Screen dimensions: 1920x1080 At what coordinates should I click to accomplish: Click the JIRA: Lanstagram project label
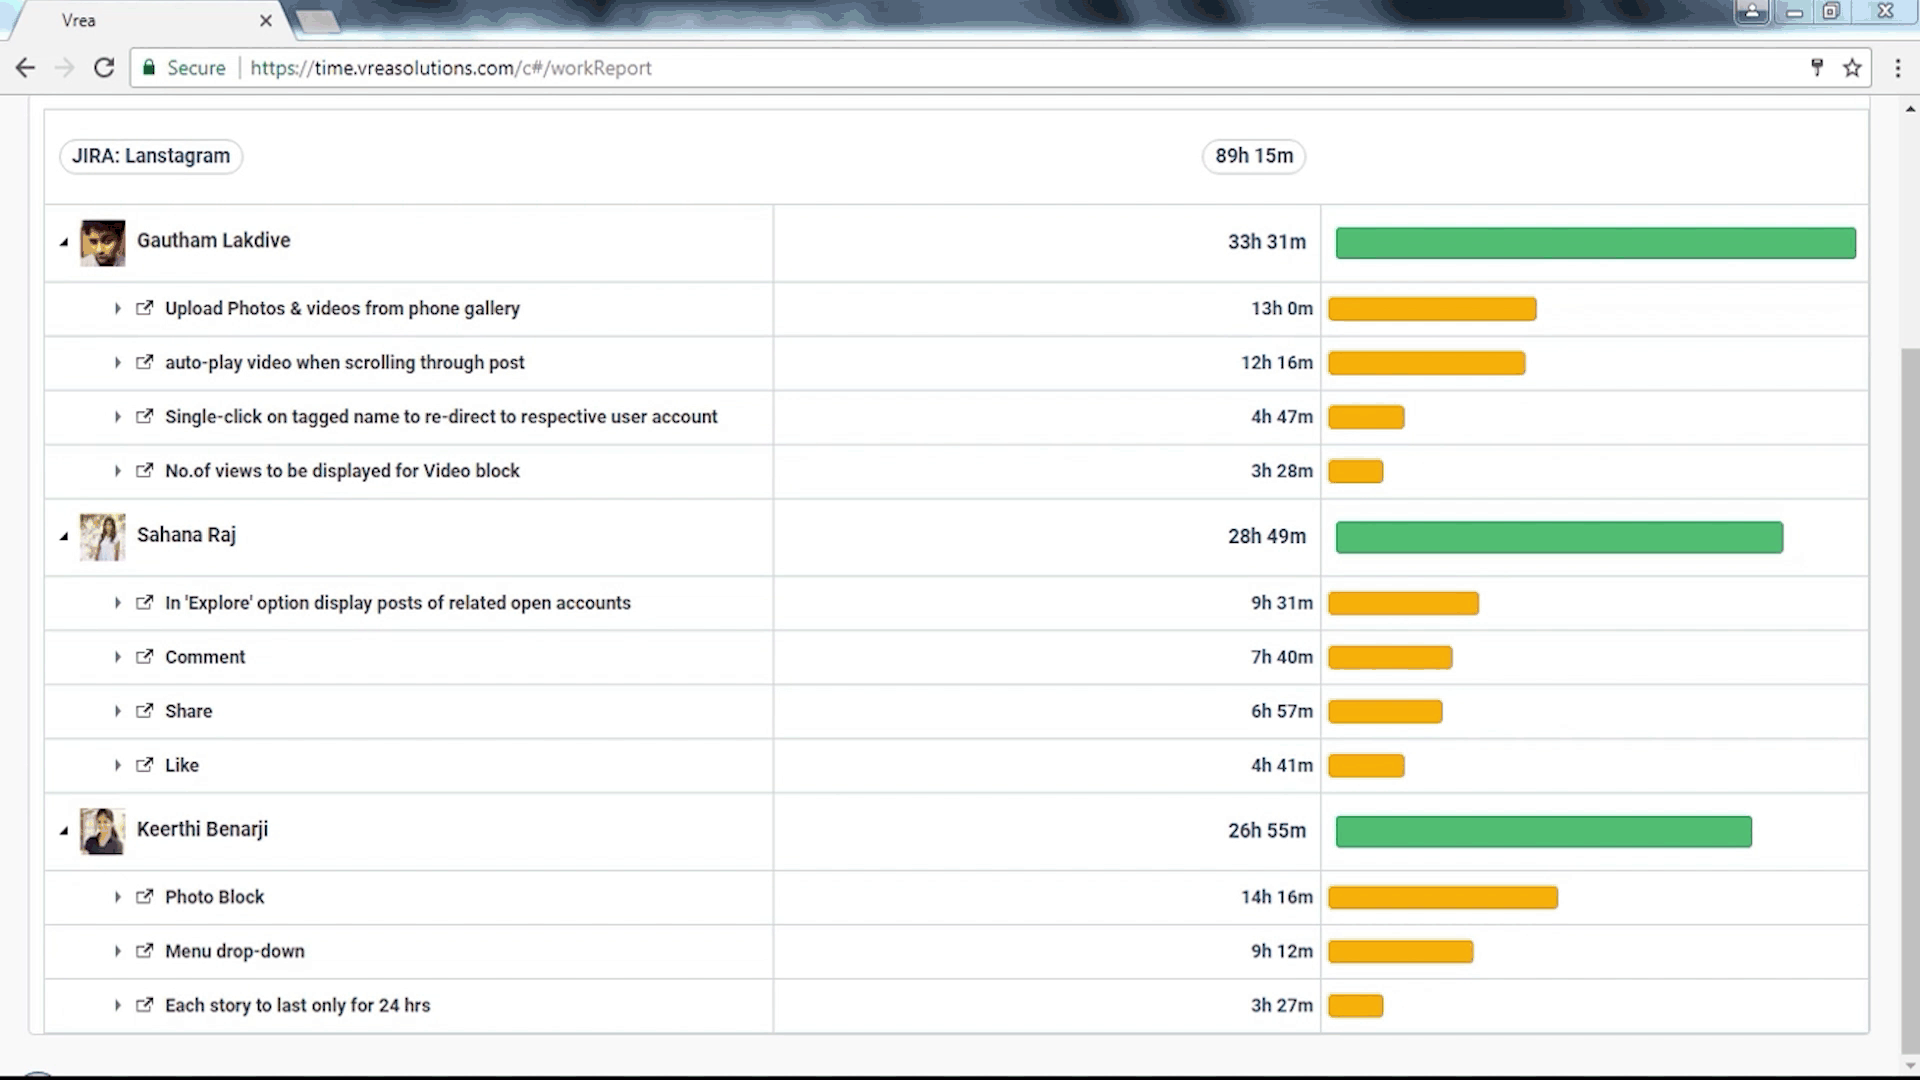151,156
